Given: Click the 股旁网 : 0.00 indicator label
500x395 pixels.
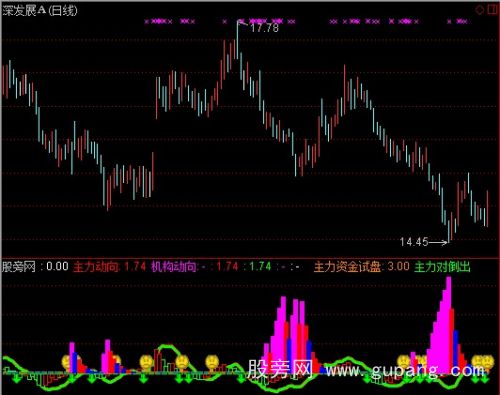Looking at the screenshot, I should point(35,267).
